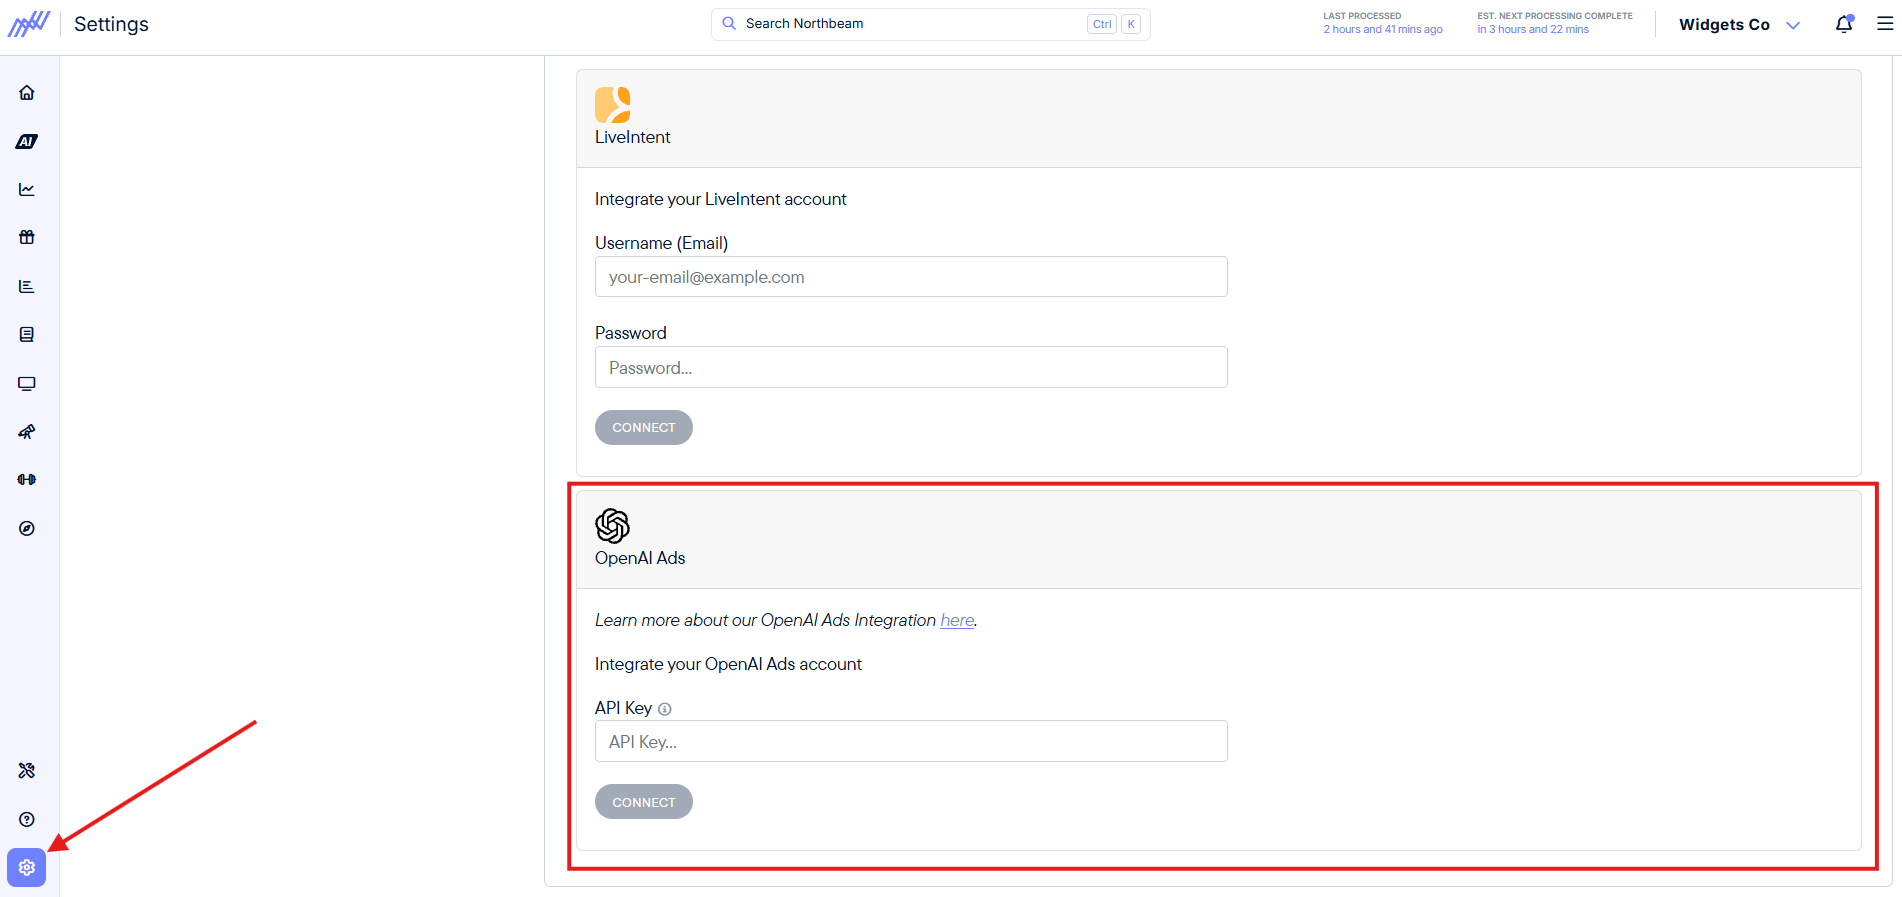Open the notifications bell
This screenshot has width=1902, height=897.
pos(1844,24)
